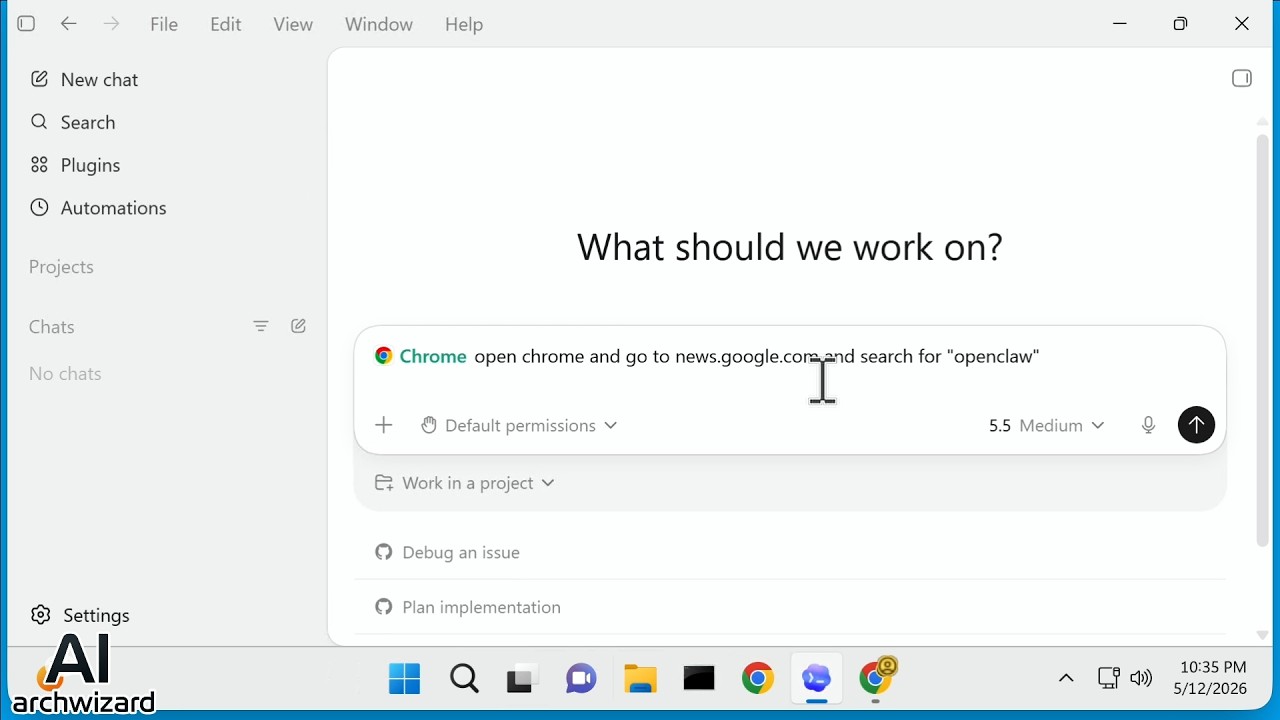Send the prompt with the up-arrow button
The width and height of the screenshot is (1280, 720).
1197,425
